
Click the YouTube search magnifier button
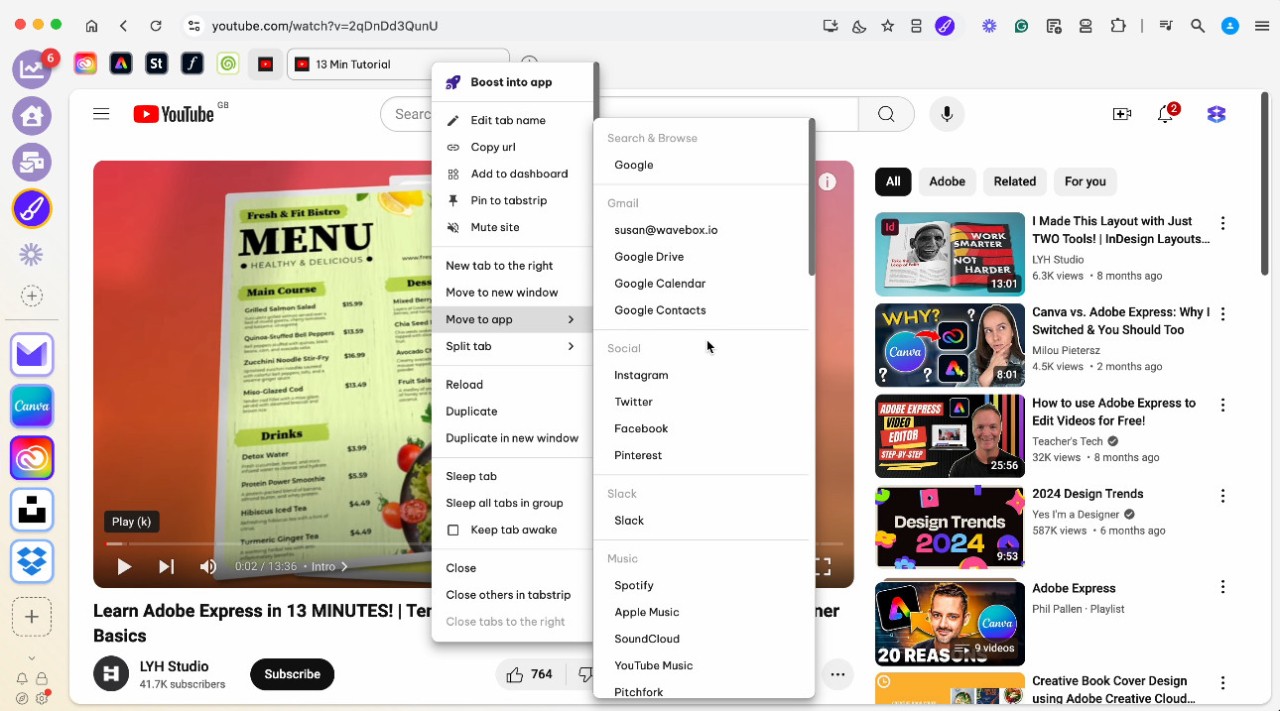886,114
